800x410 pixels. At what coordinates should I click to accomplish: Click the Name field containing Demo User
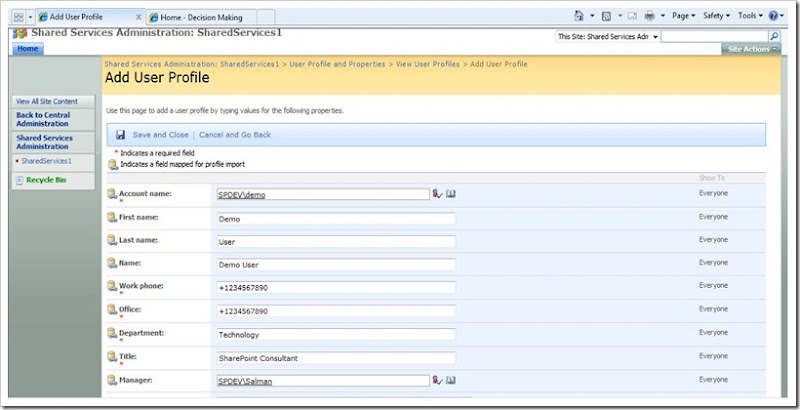(336, 265)
